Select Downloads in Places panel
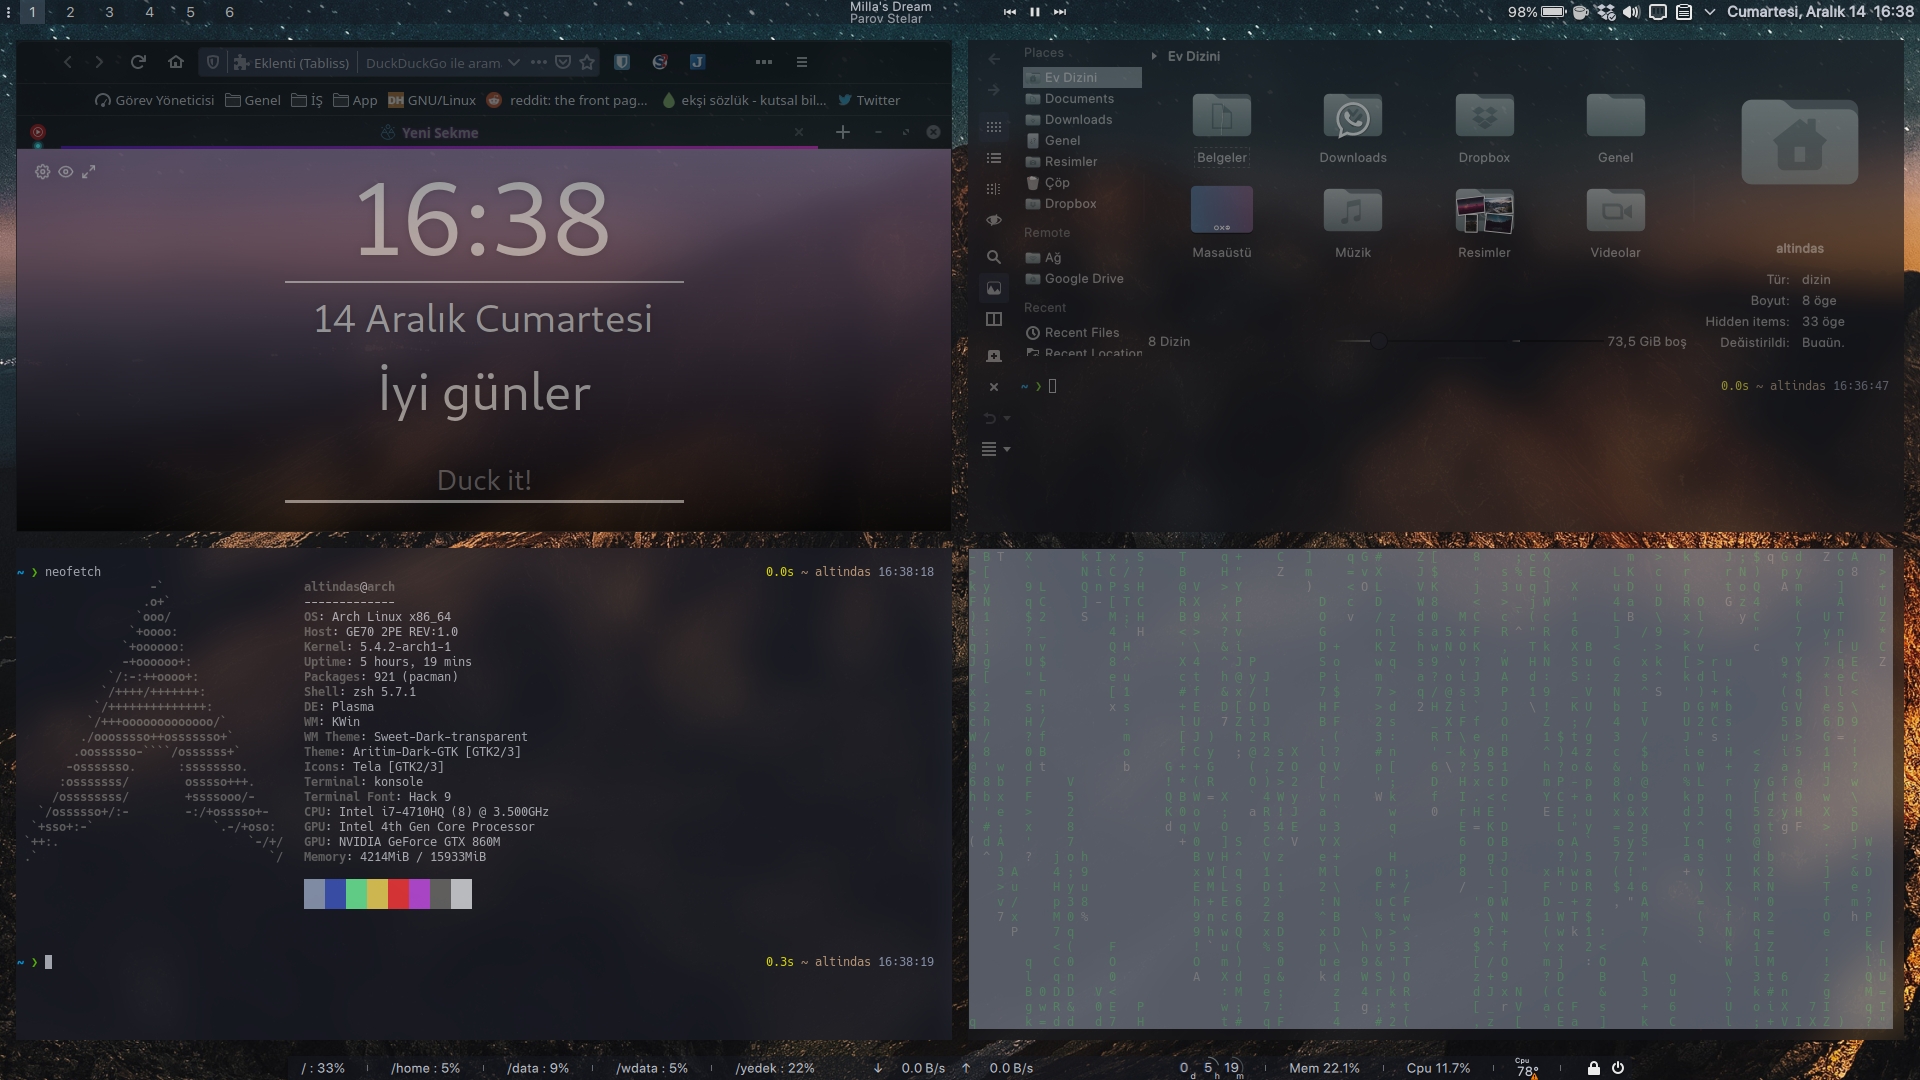The image size is (1920, 1080). [x=1082, y=119]
